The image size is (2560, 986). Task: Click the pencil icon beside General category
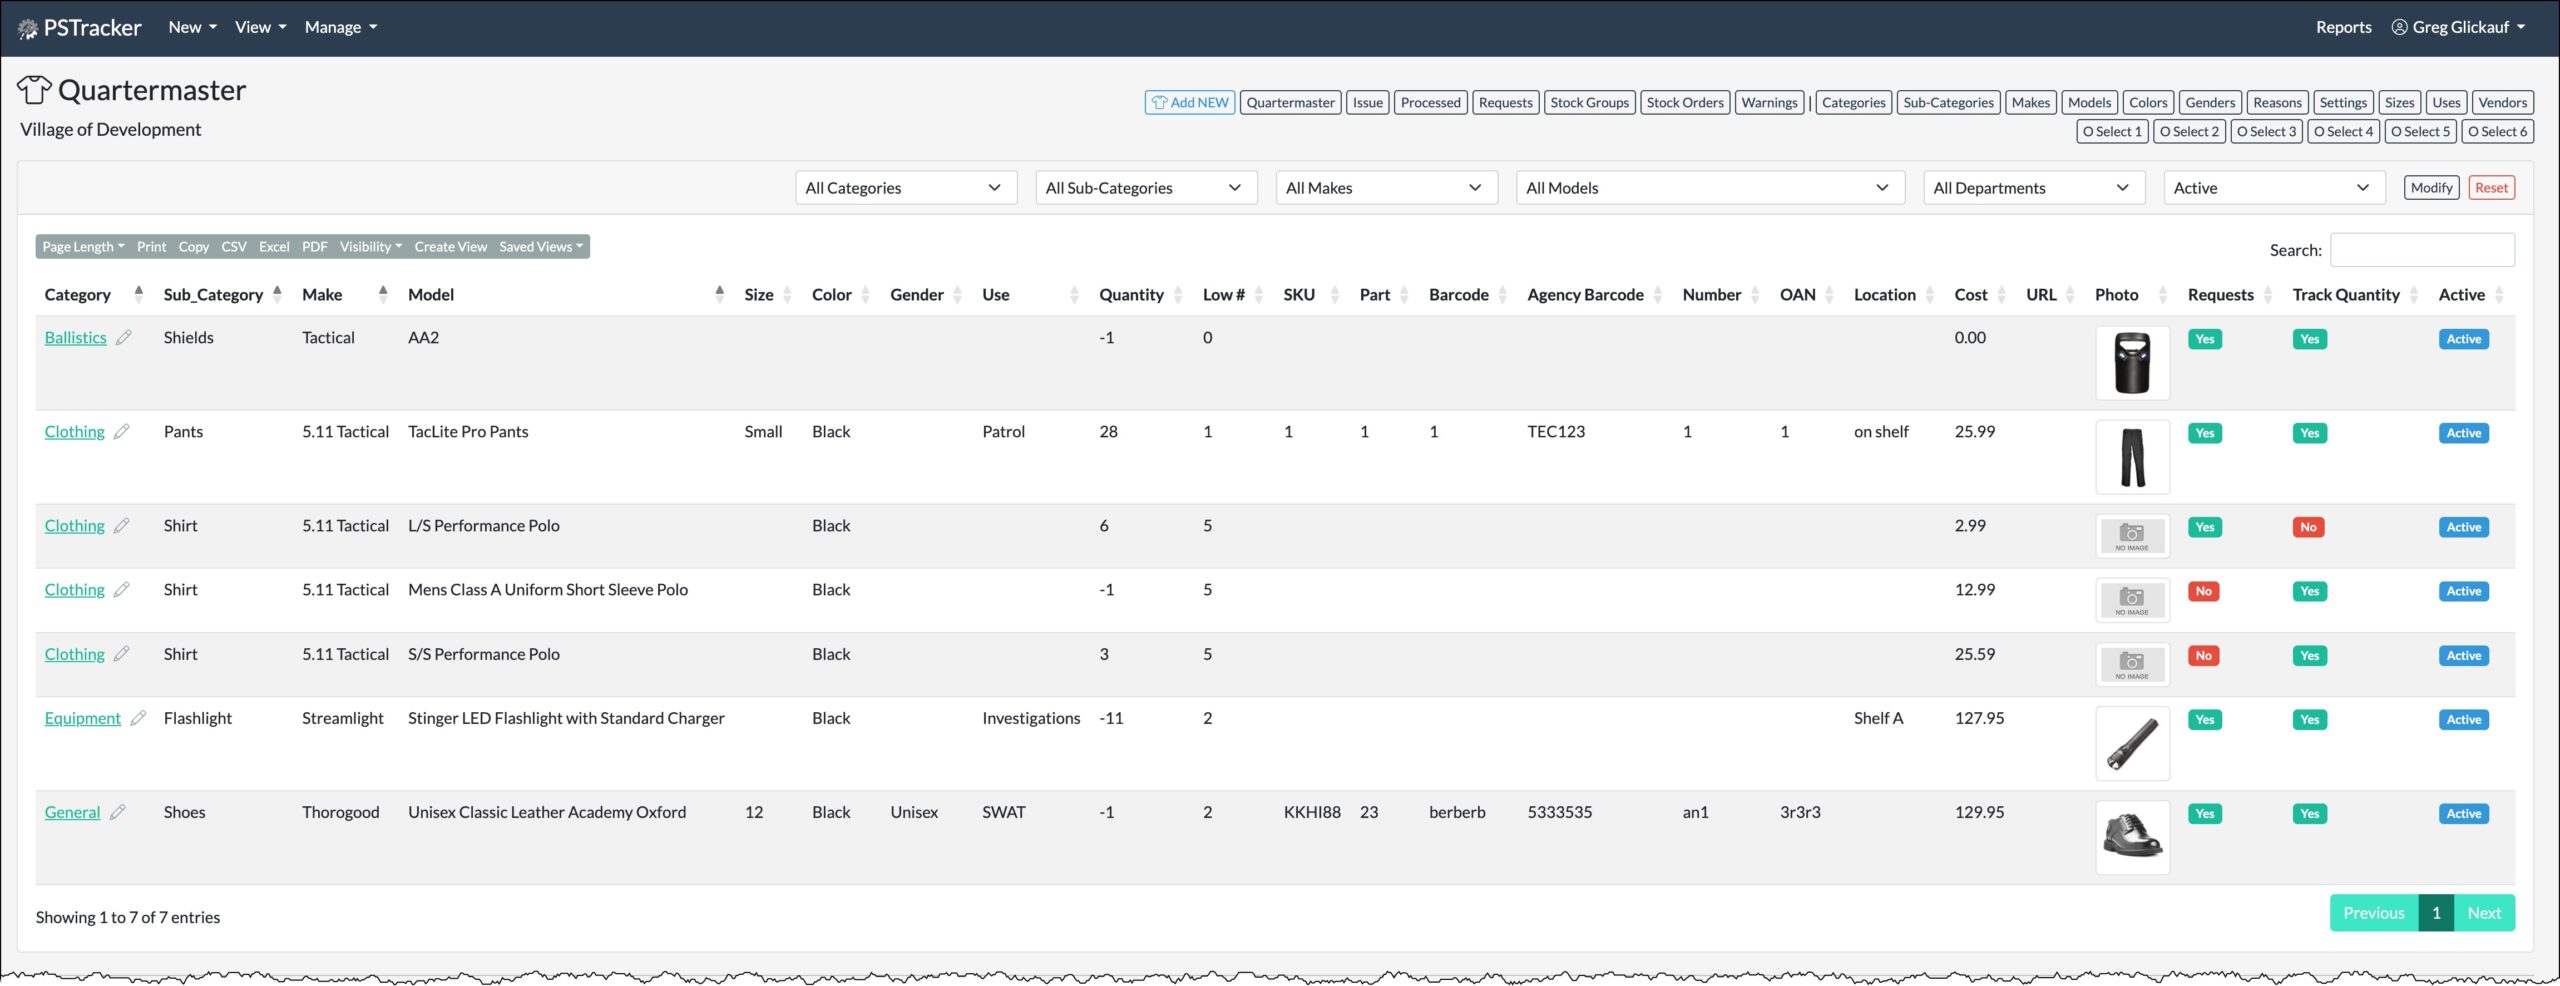click(x=118, y=812)
